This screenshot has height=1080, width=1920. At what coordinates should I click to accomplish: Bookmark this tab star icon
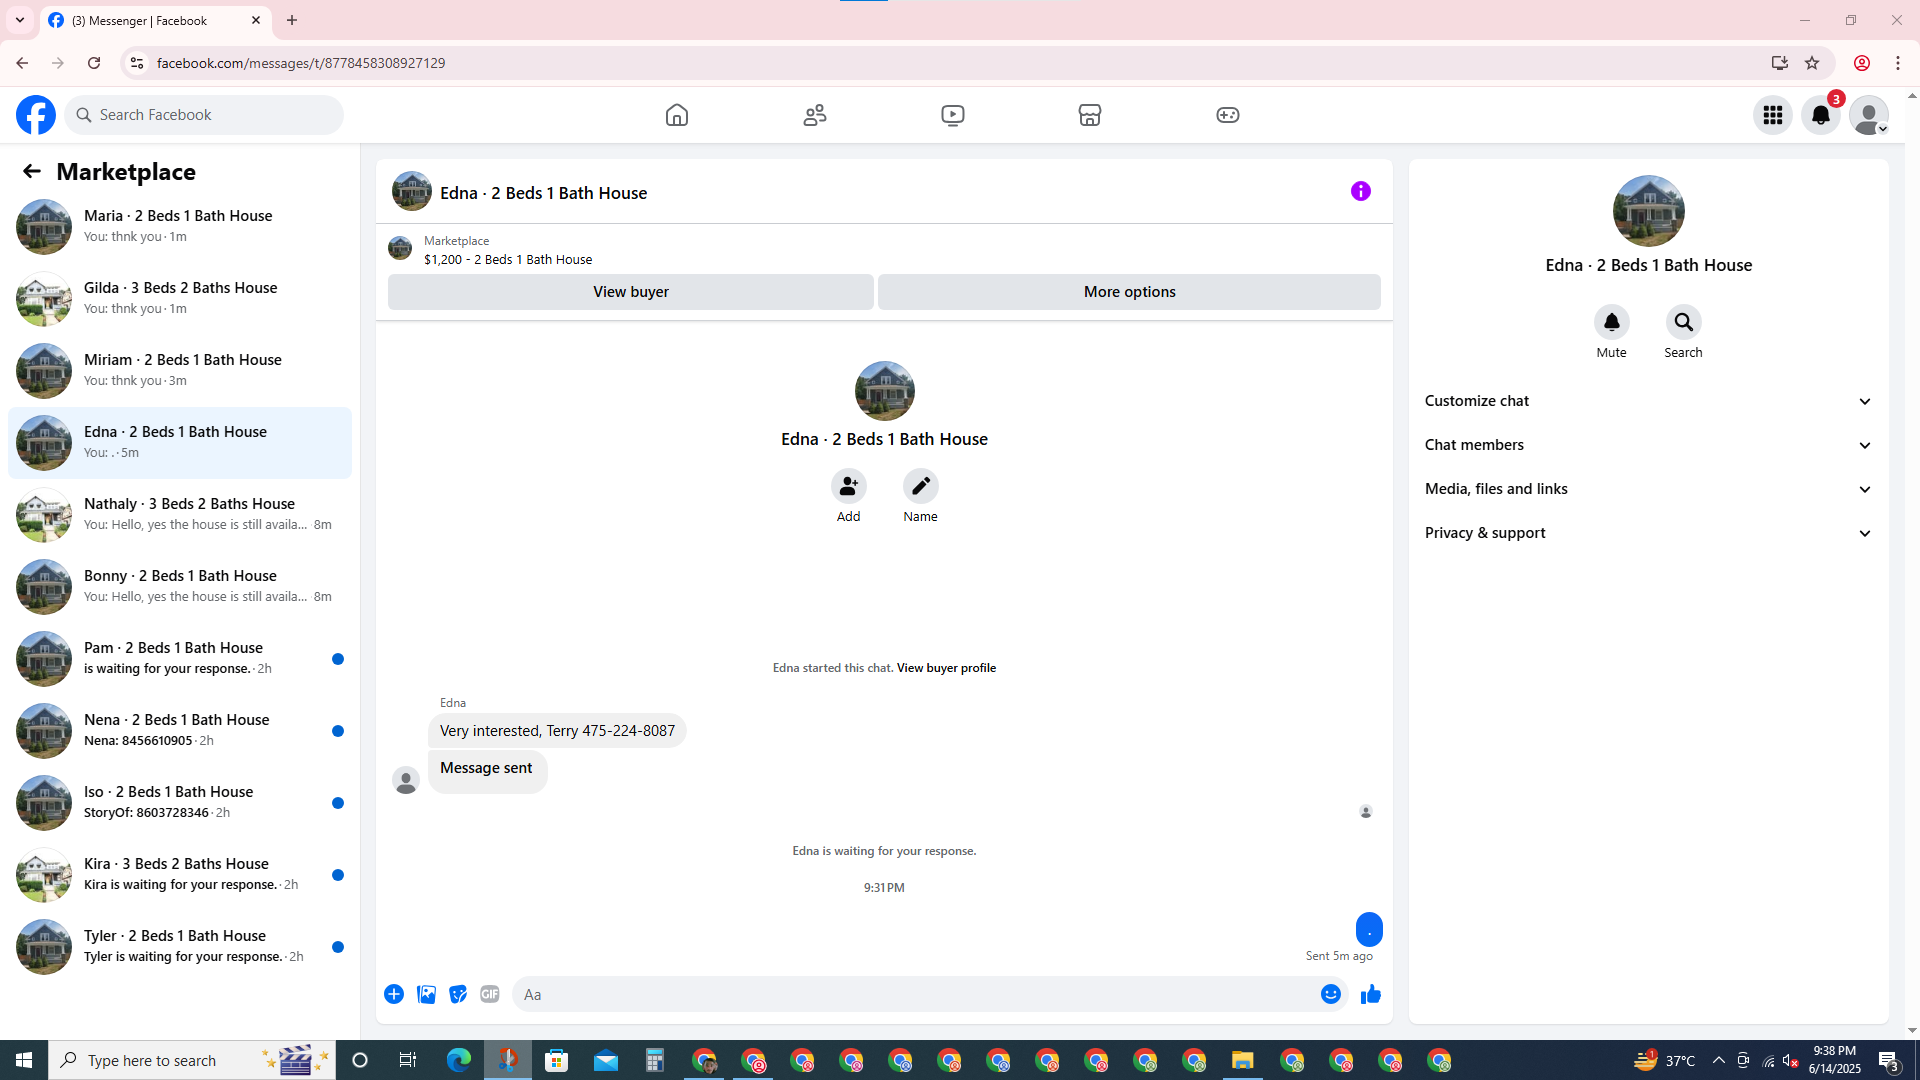(x=1812, y=63)
